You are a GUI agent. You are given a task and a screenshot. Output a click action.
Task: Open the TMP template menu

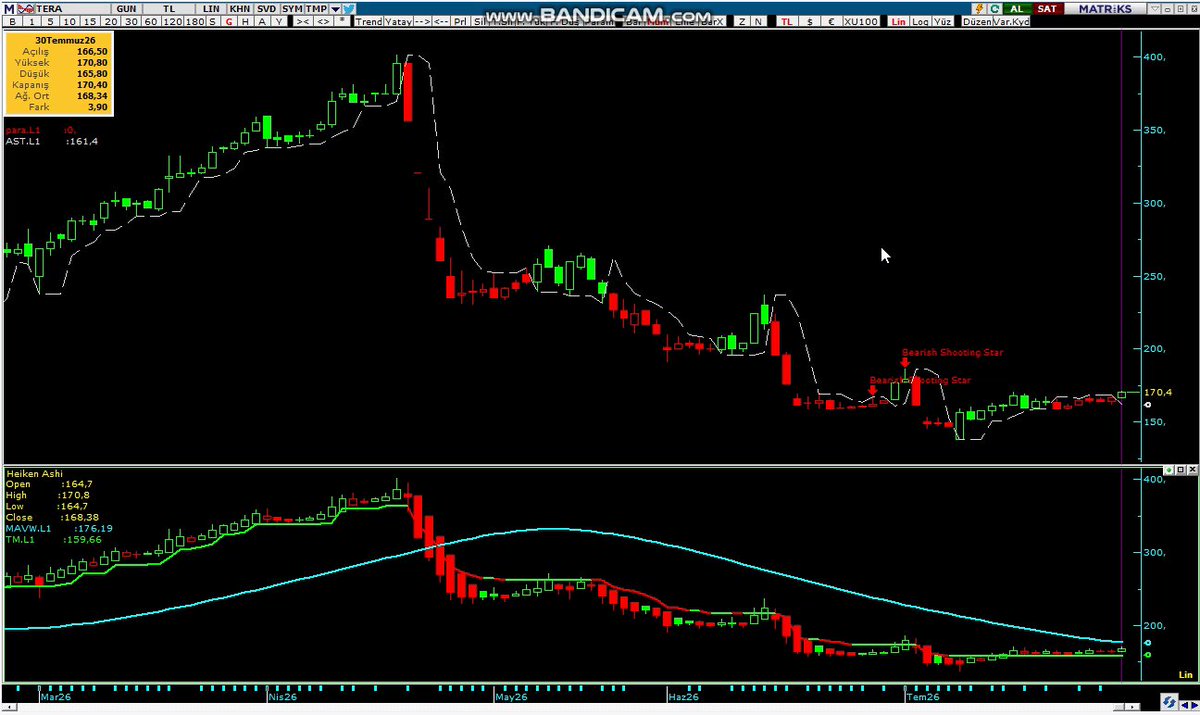point(317,8)
